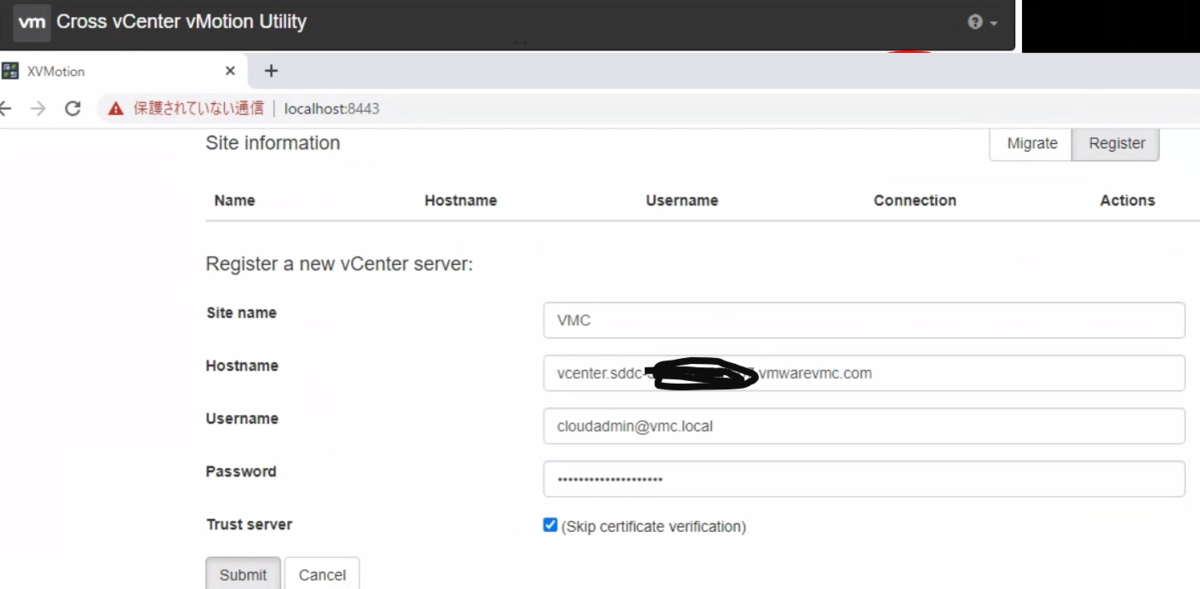1200x589 pixels.
Task: Click the Hostname column header
Action: [x=460, y=200]
